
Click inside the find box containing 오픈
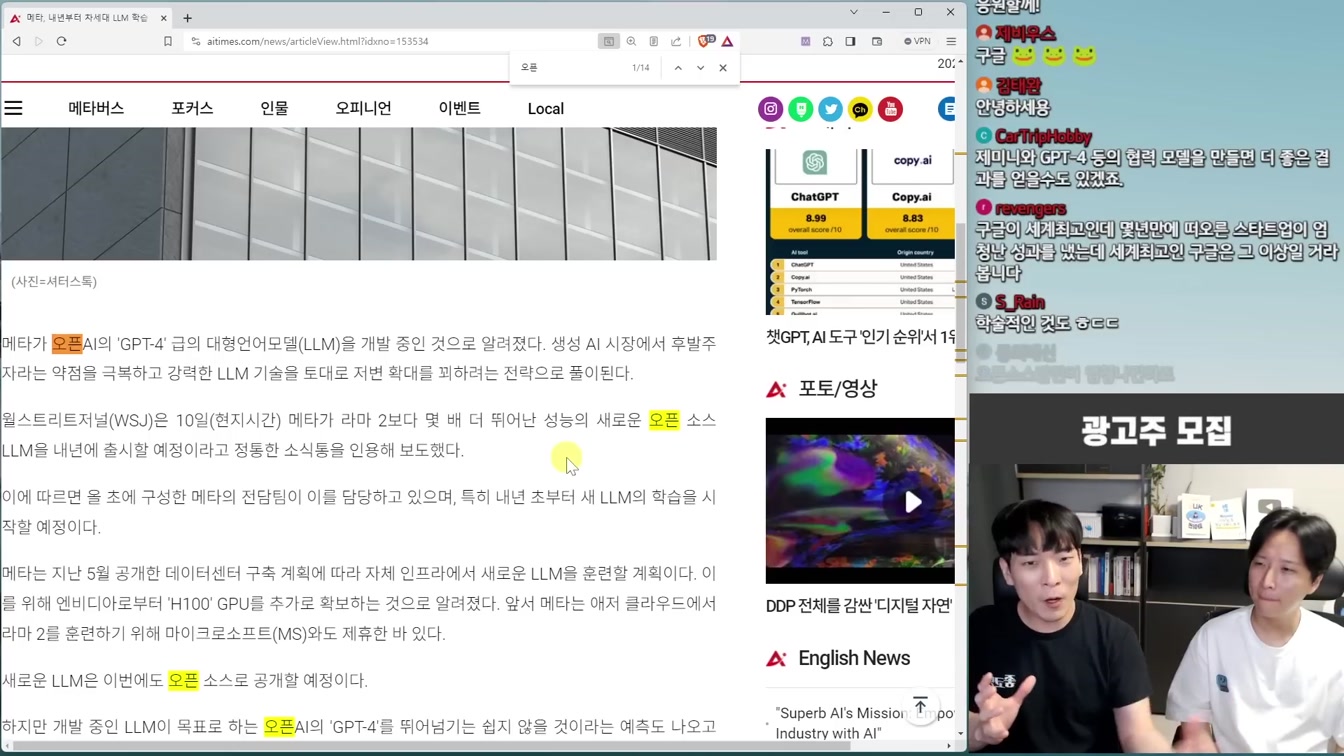tap(570, 67)
